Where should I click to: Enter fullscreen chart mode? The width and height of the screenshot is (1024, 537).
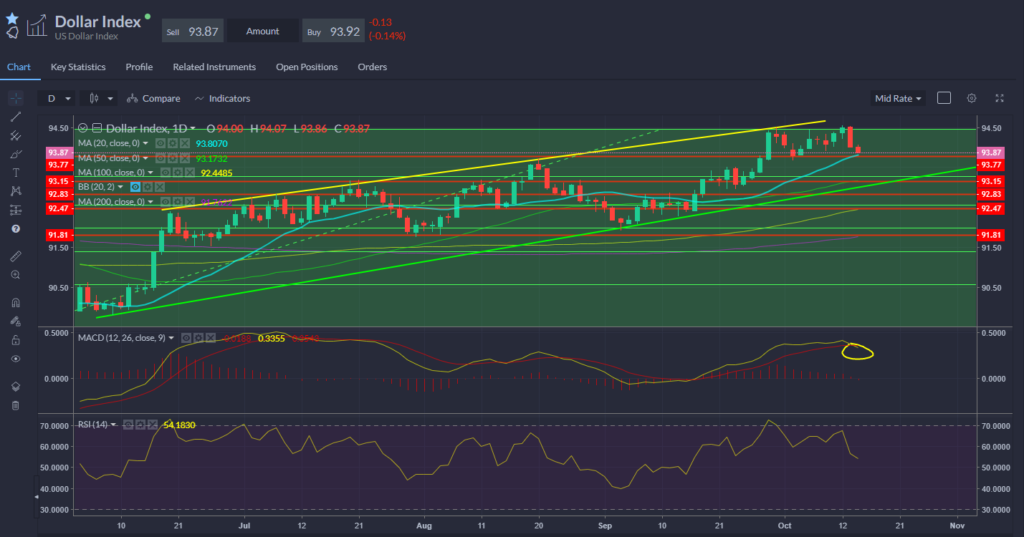pos(999,98)
